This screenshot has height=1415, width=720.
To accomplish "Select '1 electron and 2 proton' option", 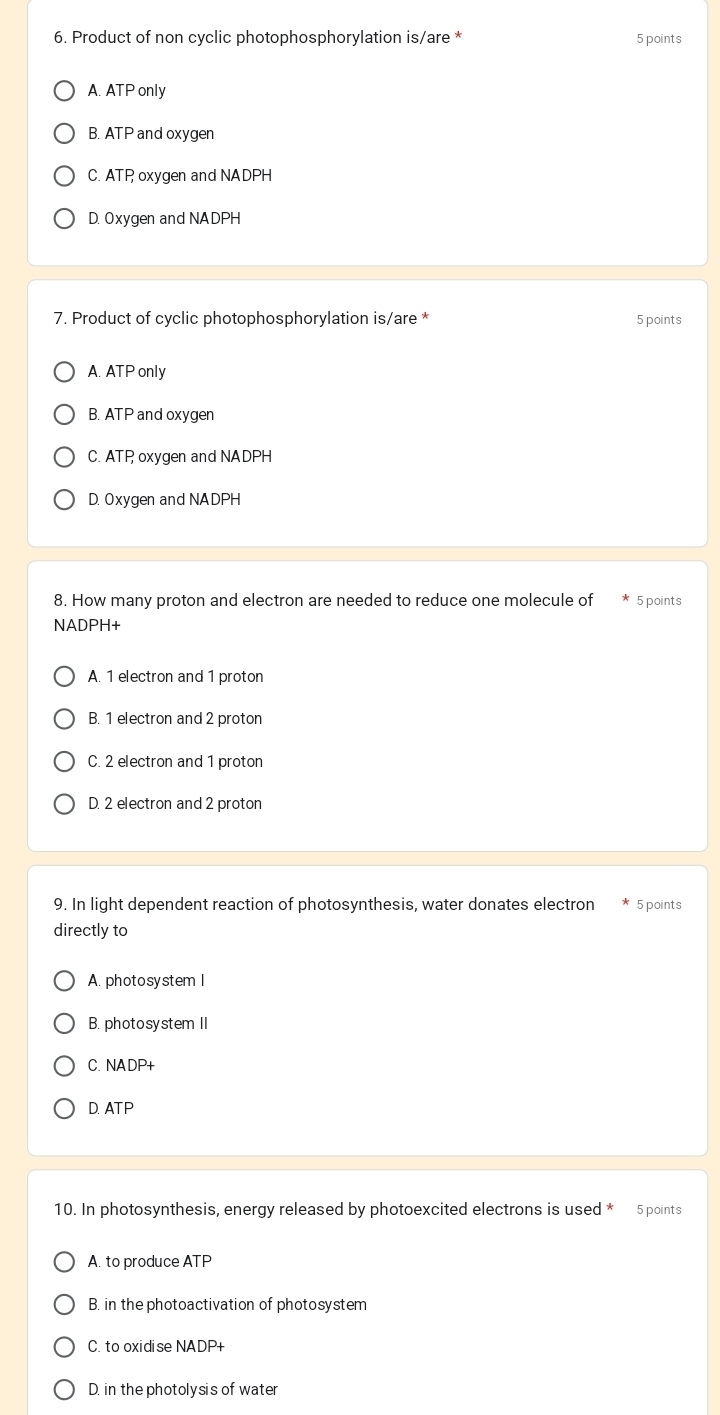I will point(64,719).
